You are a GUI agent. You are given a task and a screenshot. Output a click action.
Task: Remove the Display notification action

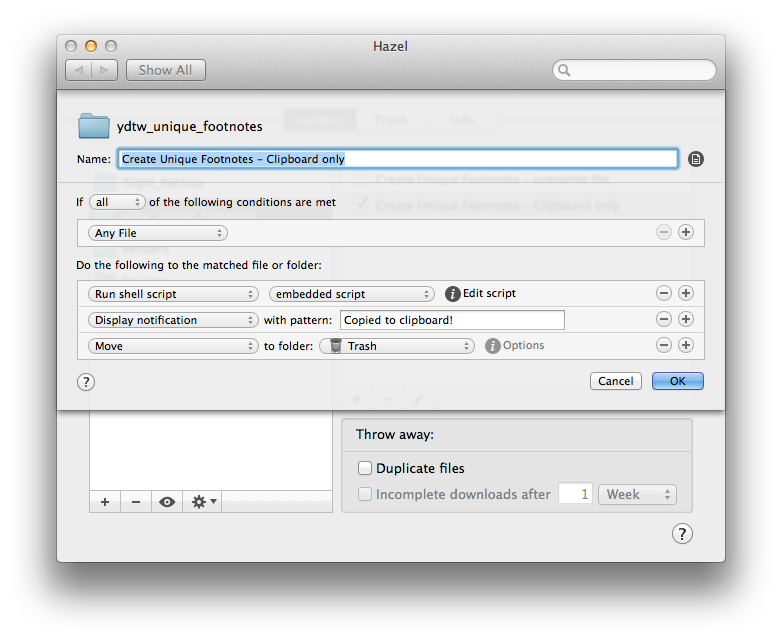[x=664, y=319]
